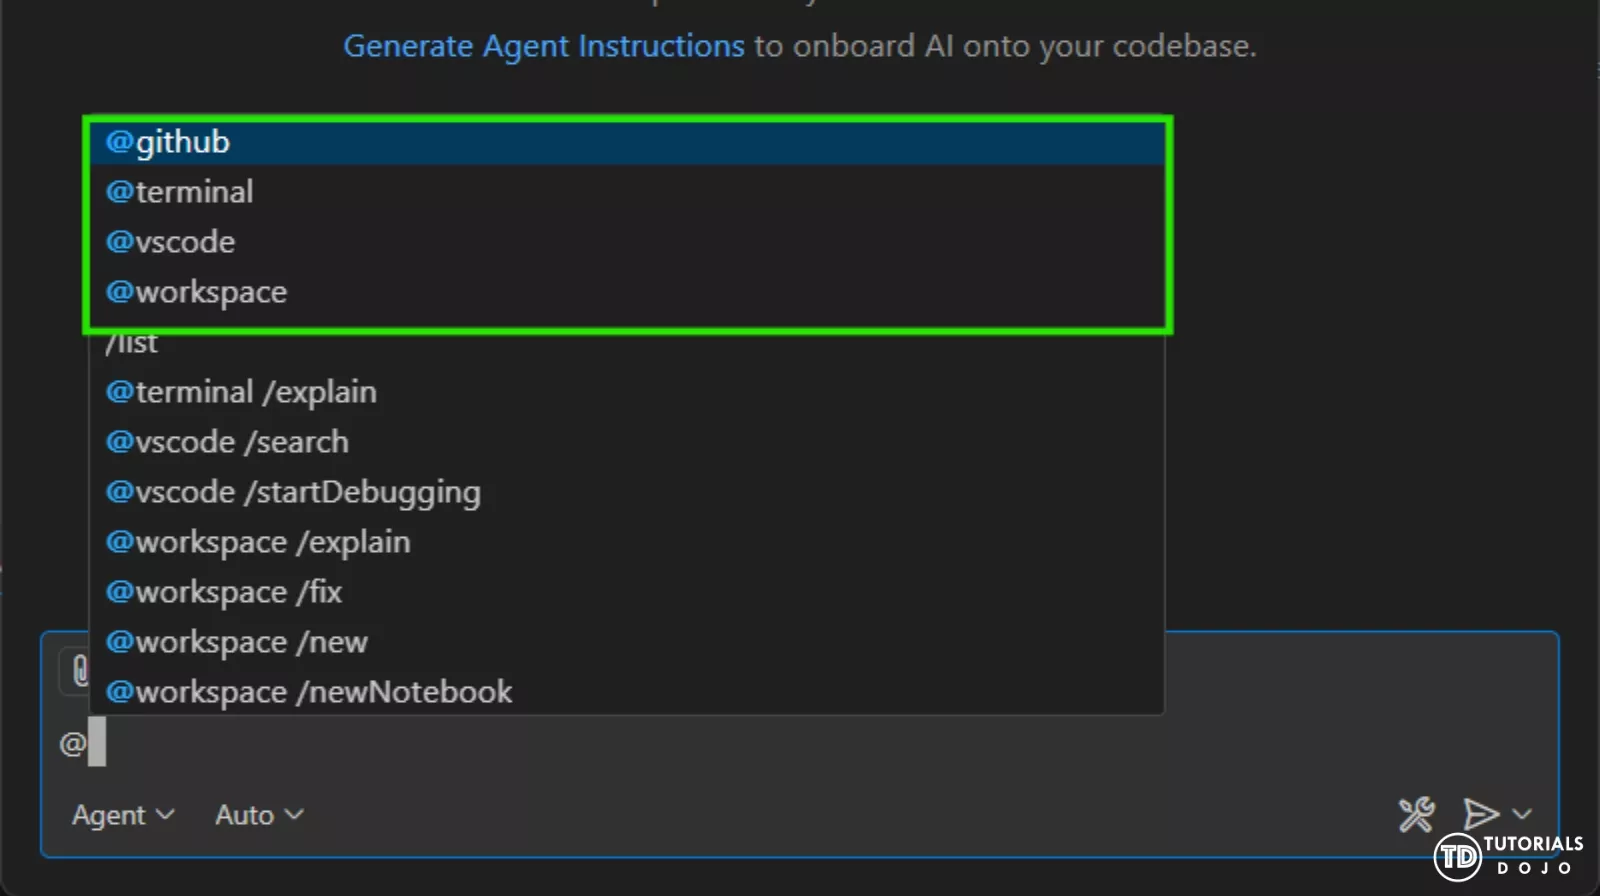This screenshot has height=896, width=1600.
Task: Choose the @workspace /fix command
Action: (x=224, y=592)
